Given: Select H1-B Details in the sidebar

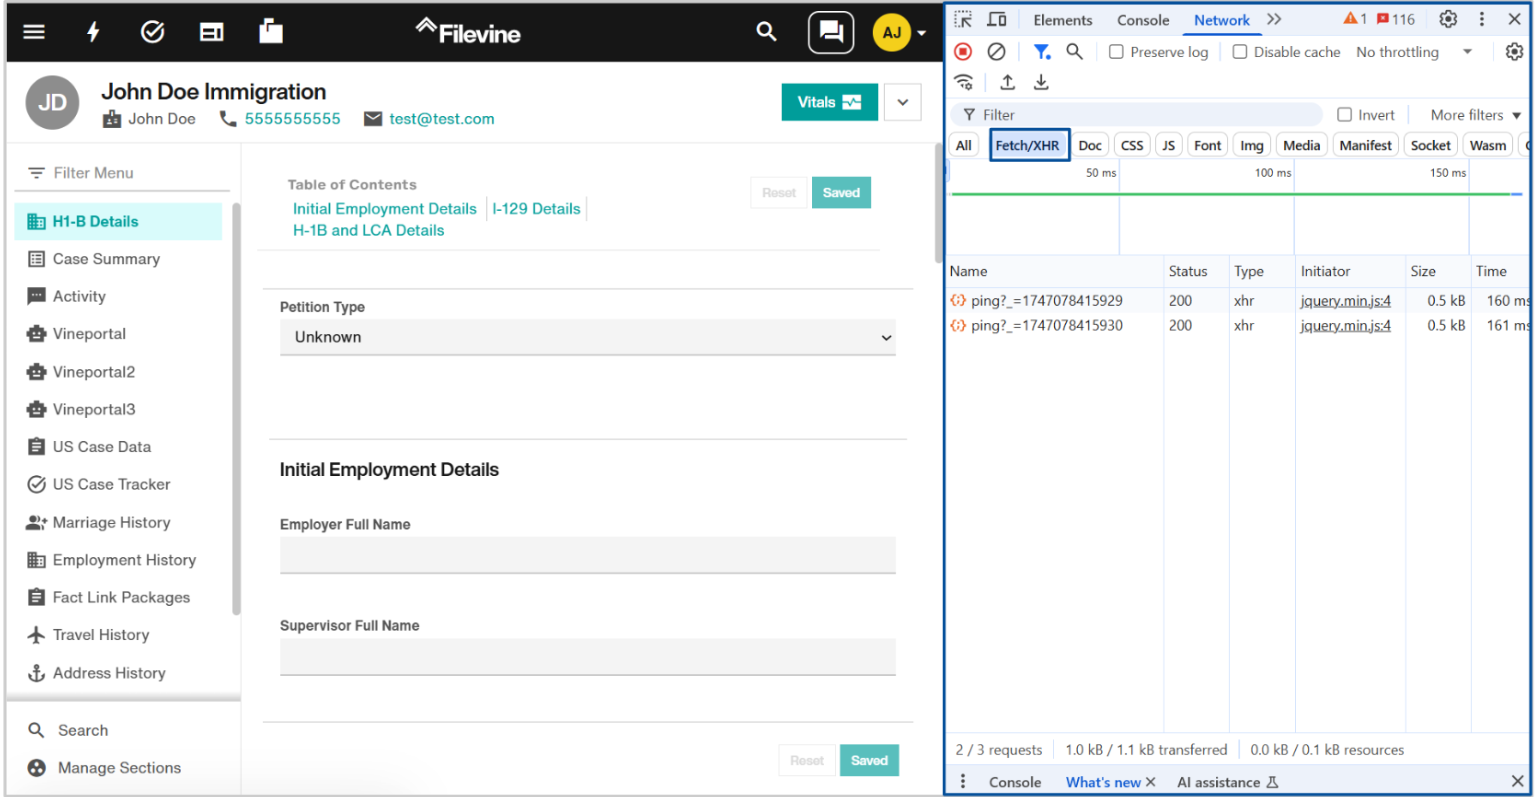Looking at the screenshot, I should coord(118,222).
